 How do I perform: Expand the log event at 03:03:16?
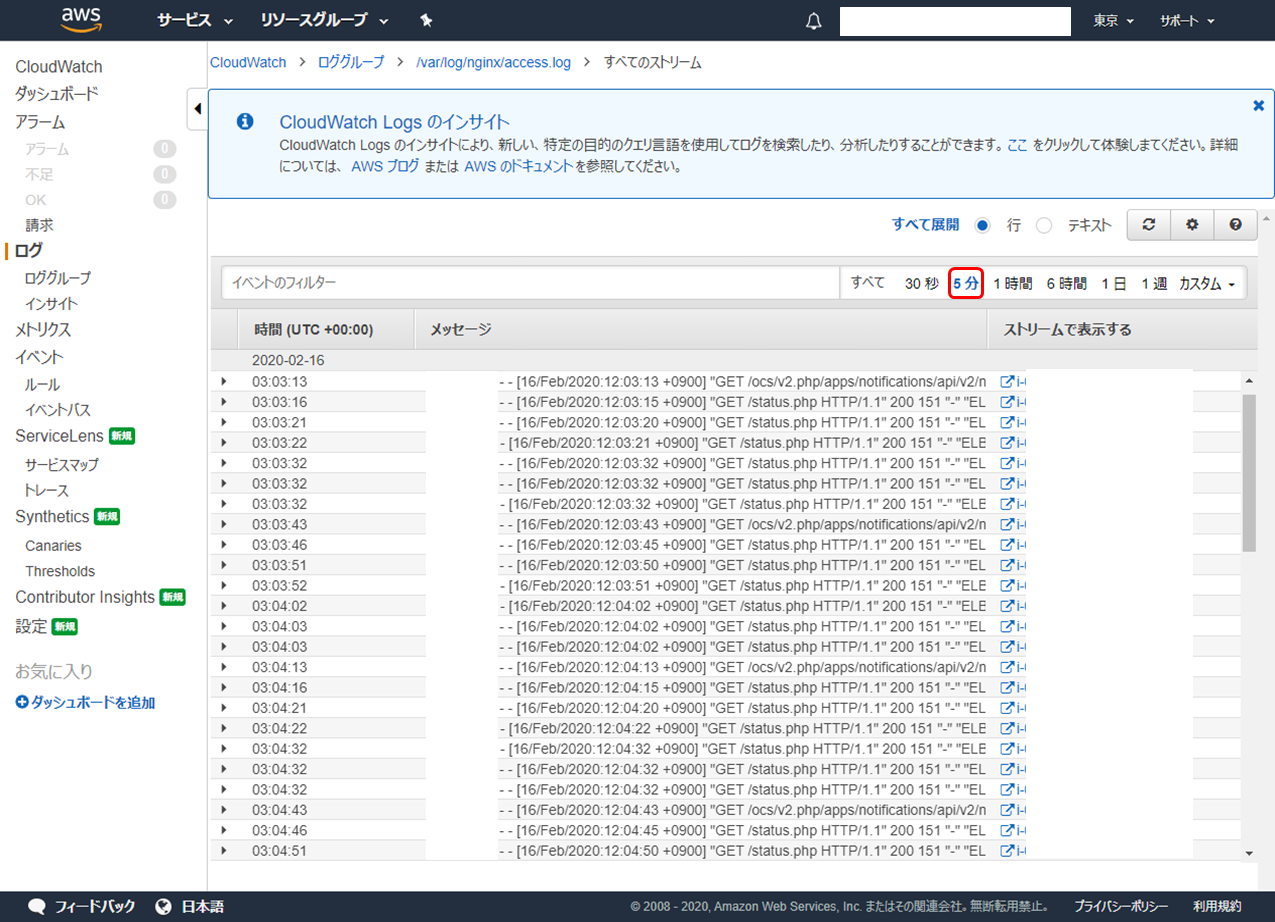click(224, 402)
